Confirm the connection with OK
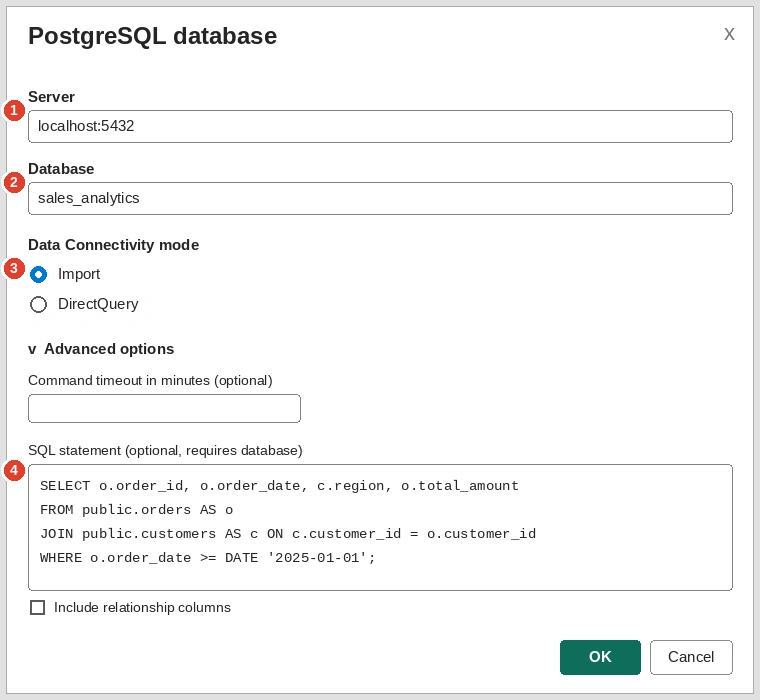The height and width of the screenshot is (700, 760). click(x=600, y=657)
